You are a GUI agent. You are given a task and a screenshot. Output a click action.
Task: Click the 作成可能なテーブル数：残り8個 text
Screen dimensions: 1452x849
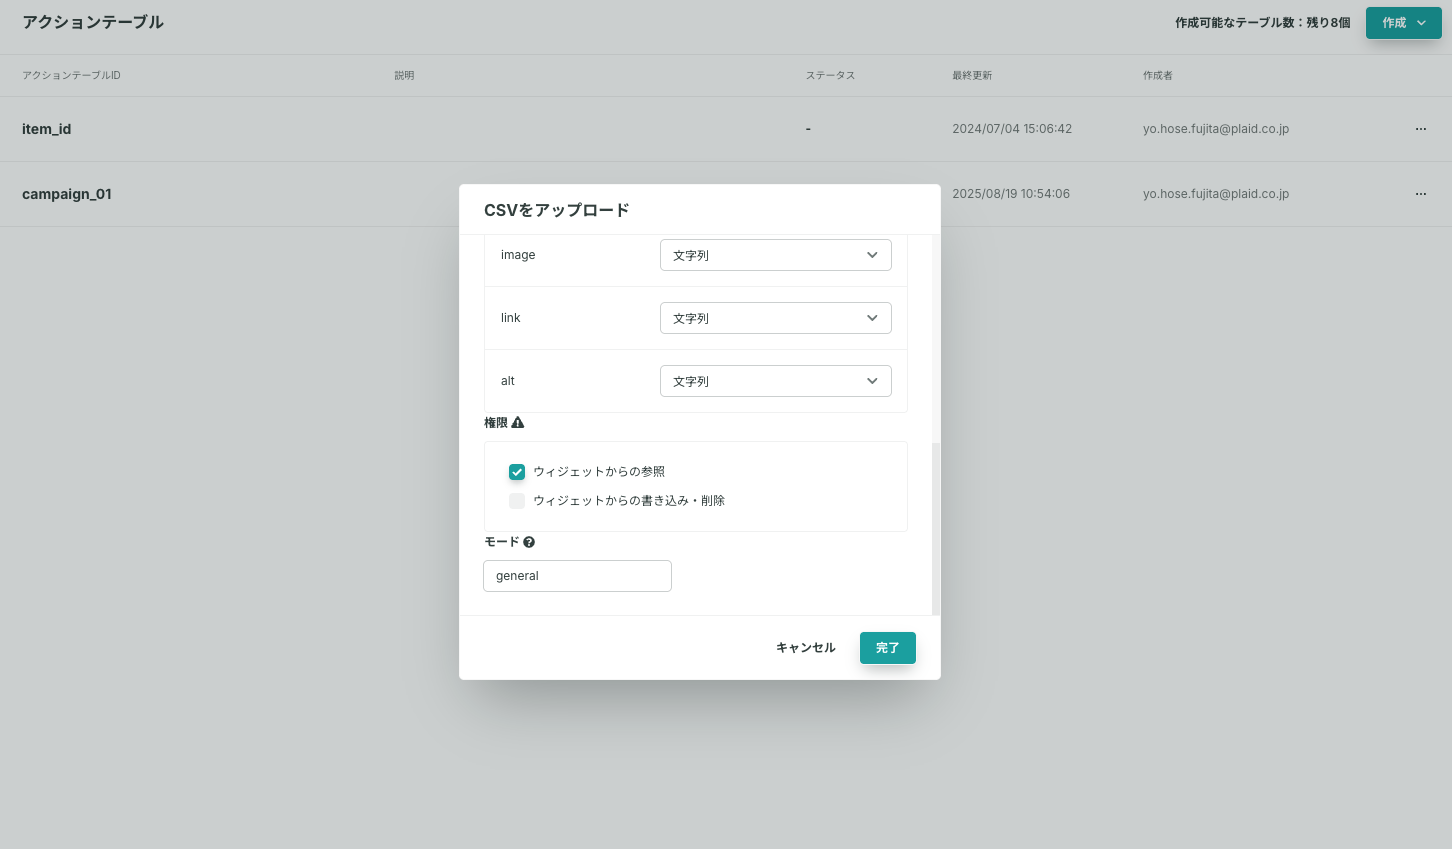pyautogui.click(x=1263, y=22)
